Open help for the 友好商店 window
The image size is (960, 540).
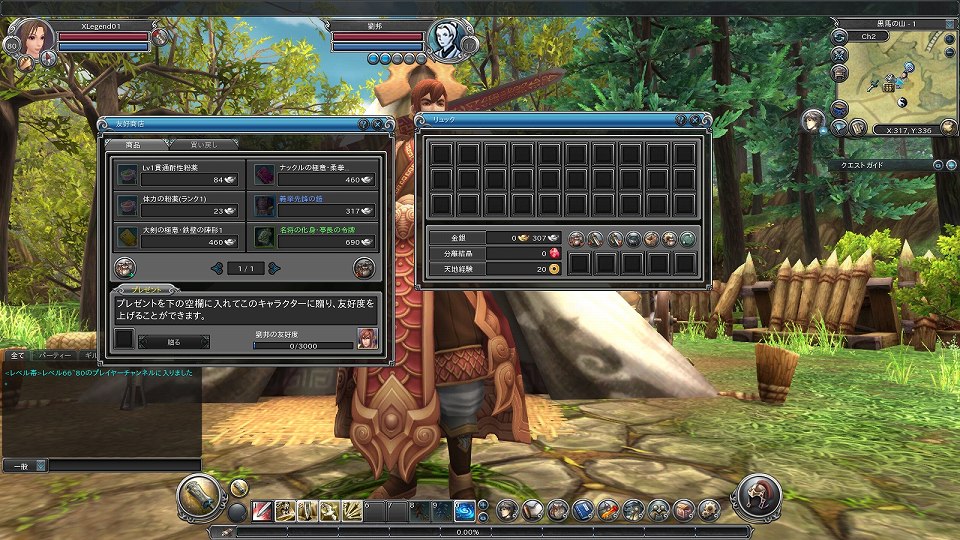[x=363, y=124]
